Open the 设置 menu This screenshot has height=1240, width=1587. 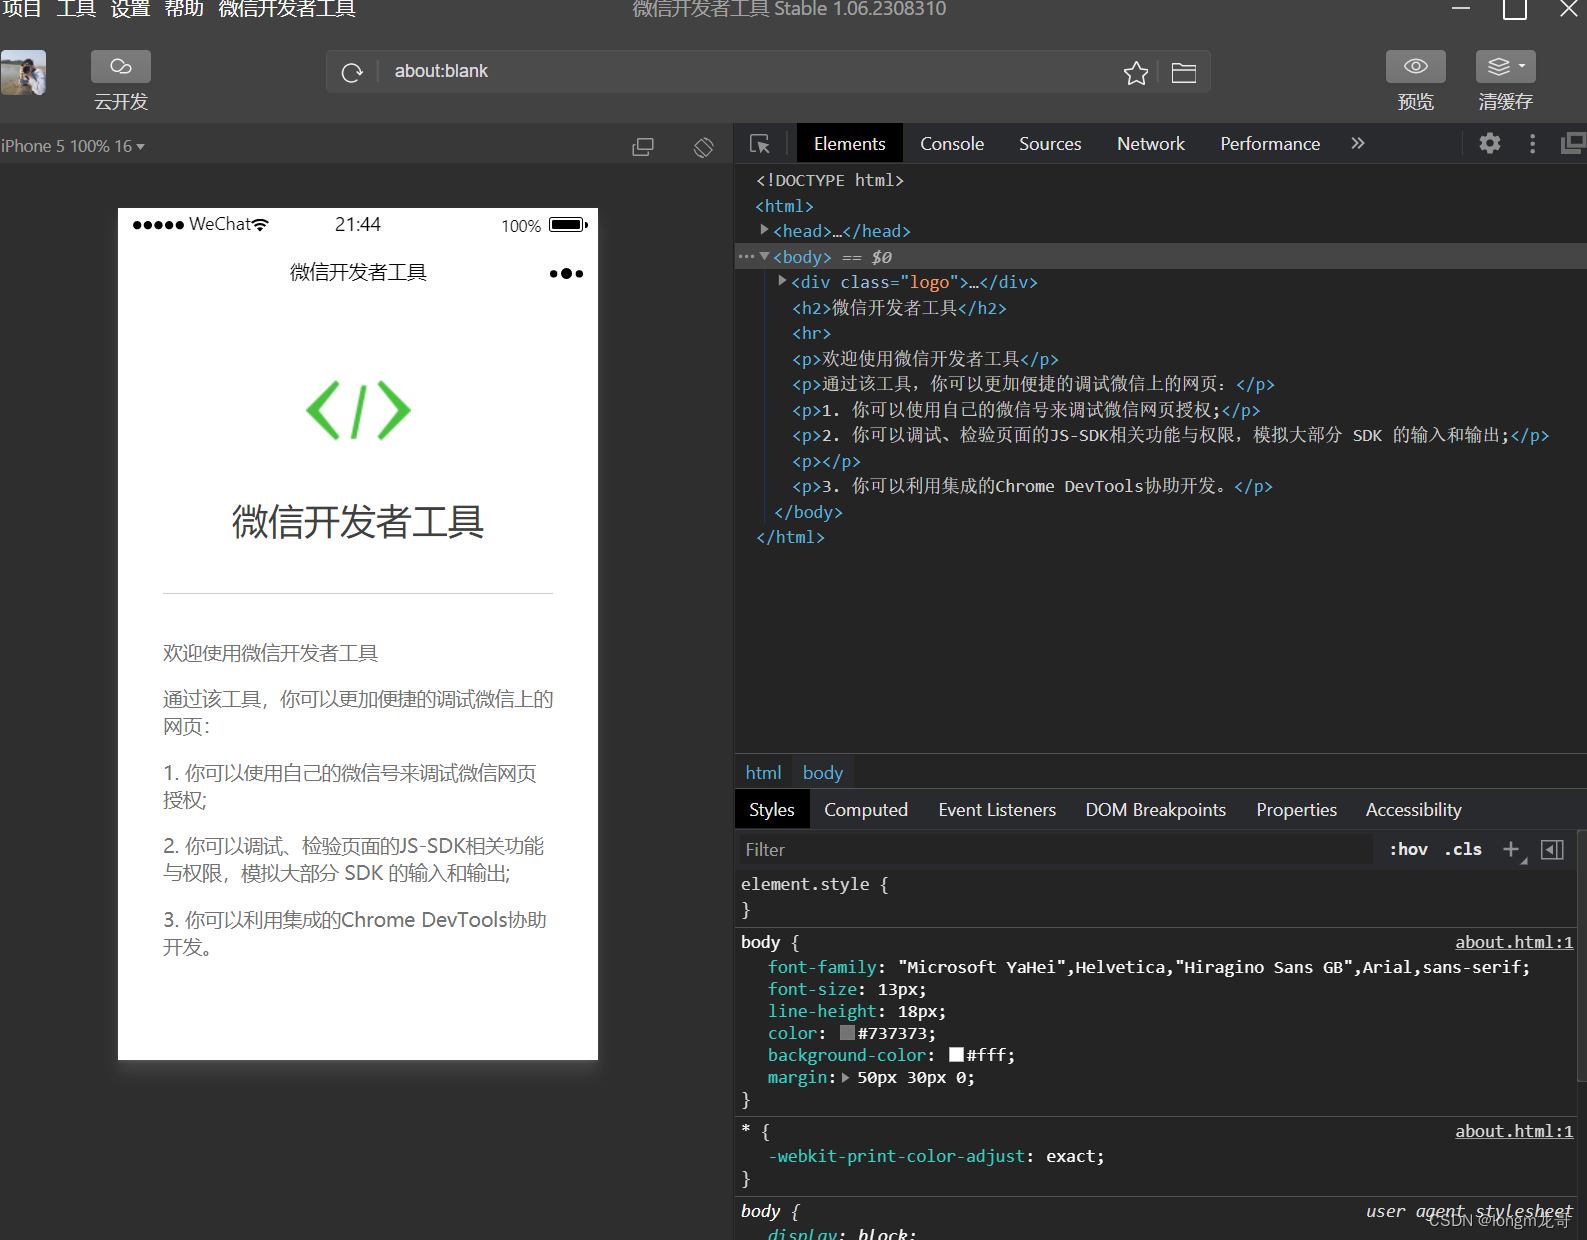[130, 9]
